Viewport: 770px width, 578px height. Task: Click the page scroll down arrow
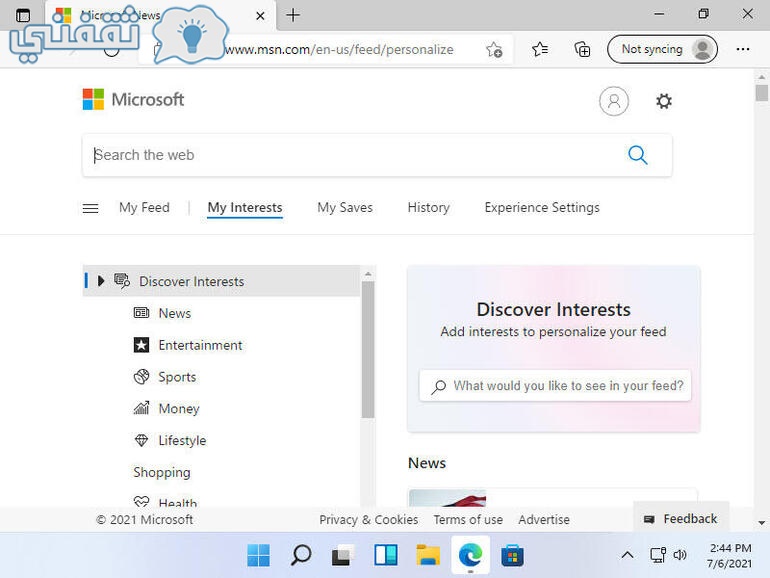(x=761, y=523)
